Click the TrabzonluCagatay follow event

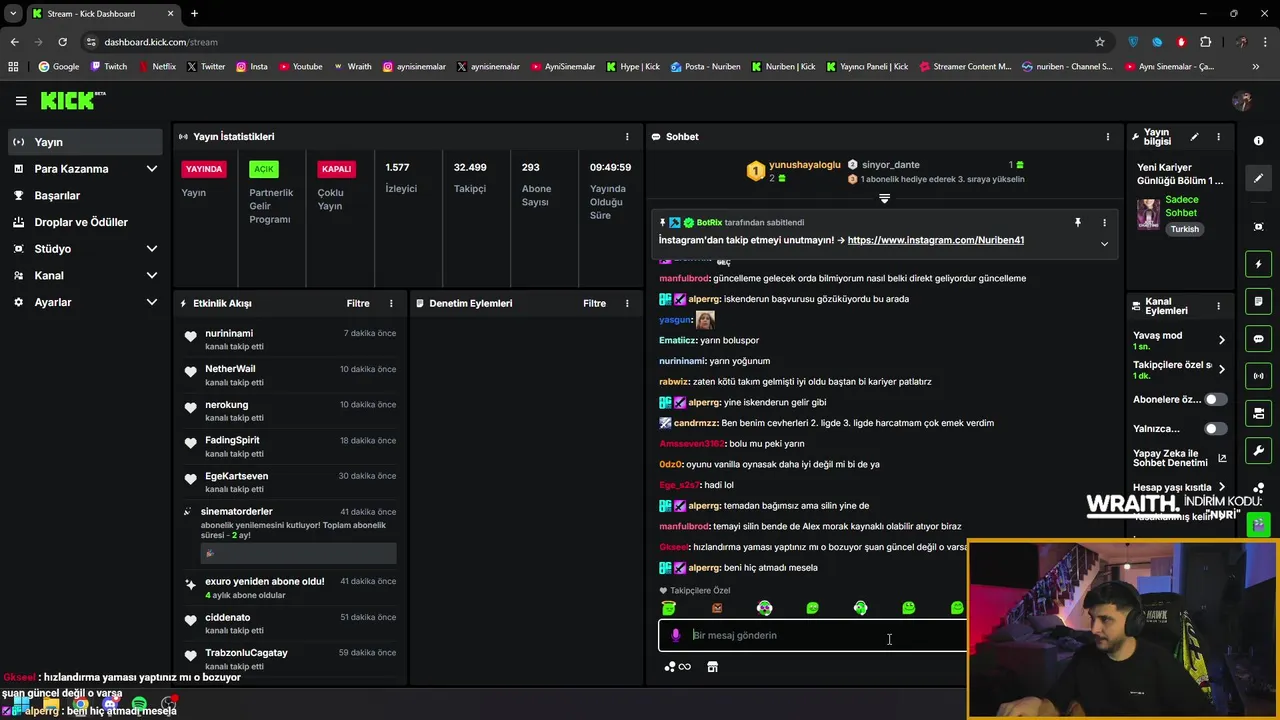click(x=290, y=659)
